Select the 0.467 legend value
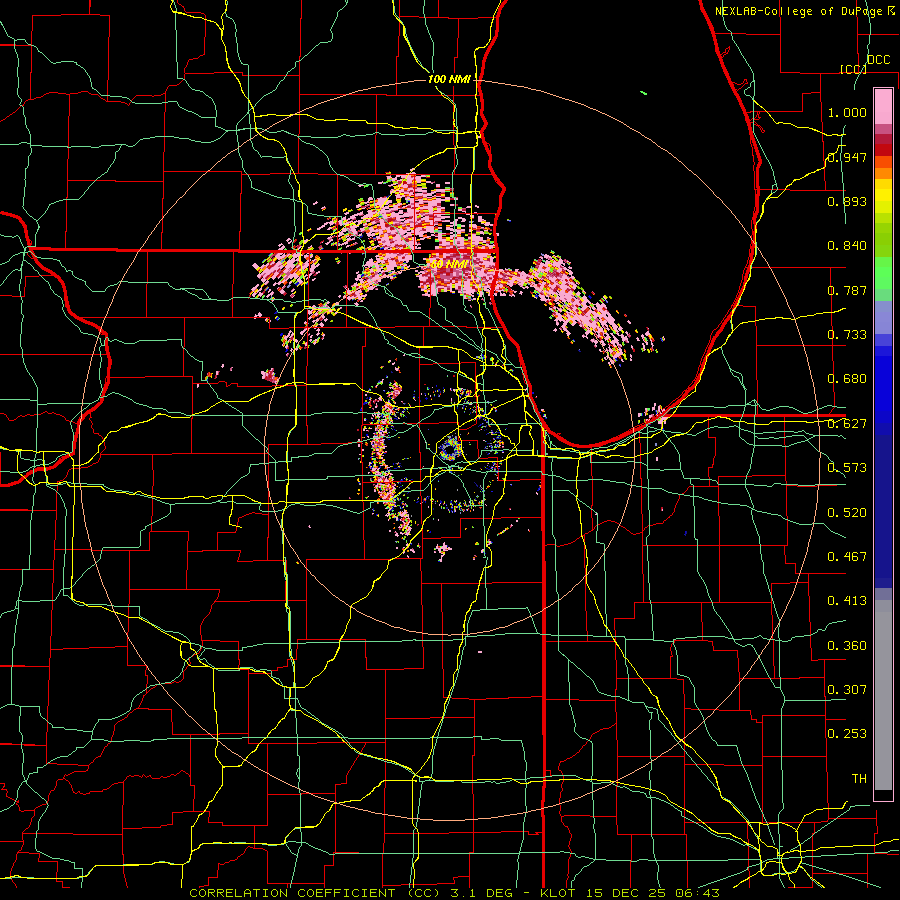The width and height of the screenshot is (900, 900). [x=847, y=557]
